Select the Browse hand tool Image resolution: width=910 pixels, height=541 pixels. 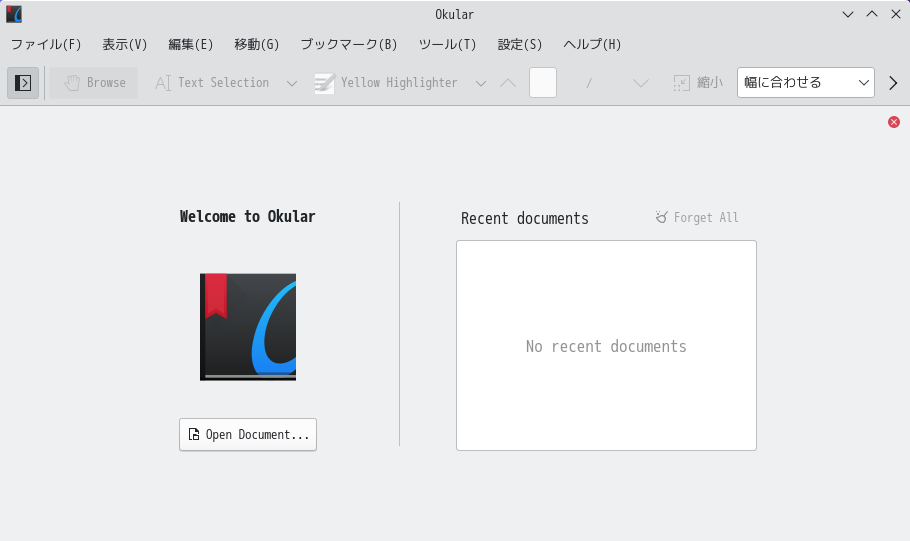(x=94, y=83)
